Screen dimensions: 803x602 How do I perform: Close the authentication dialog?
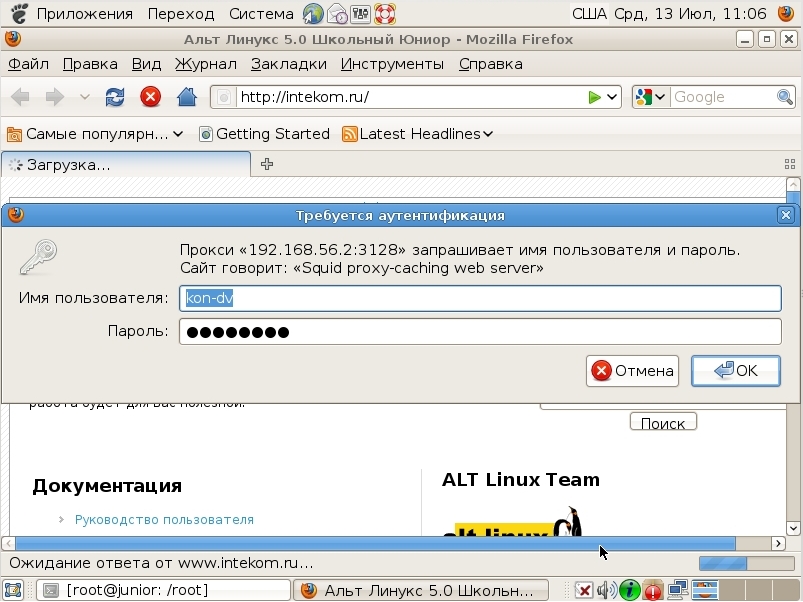click(786, 215)
